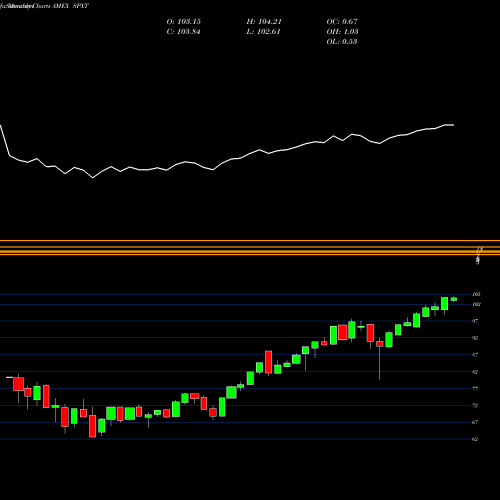The width and height of the screenshot is (500, 500).
Task: Click the 72 price axis label
Action: [x=475, y=406]
